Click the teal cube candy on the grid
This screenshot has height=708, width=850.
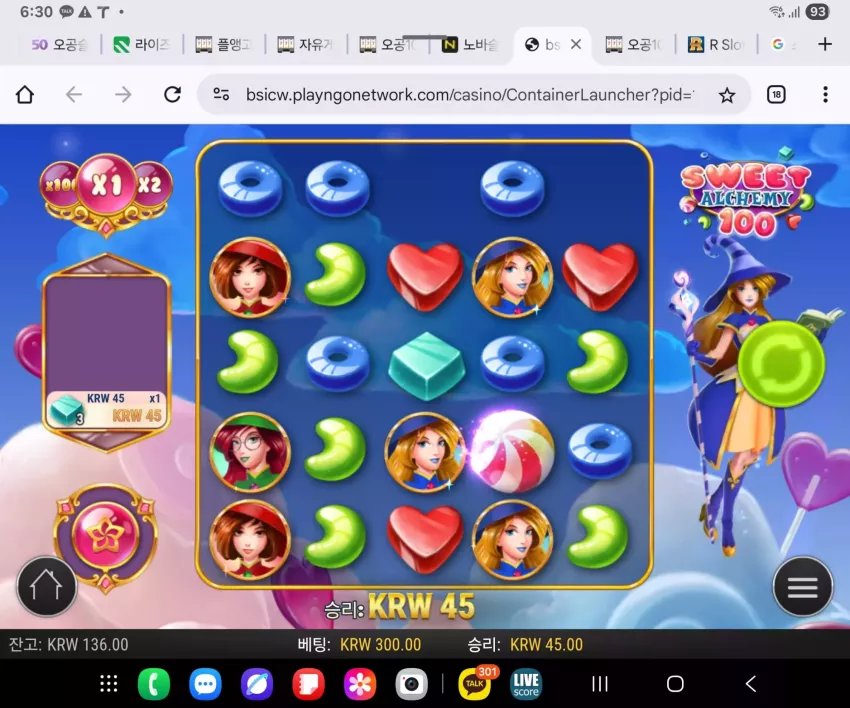coord(426,365)
